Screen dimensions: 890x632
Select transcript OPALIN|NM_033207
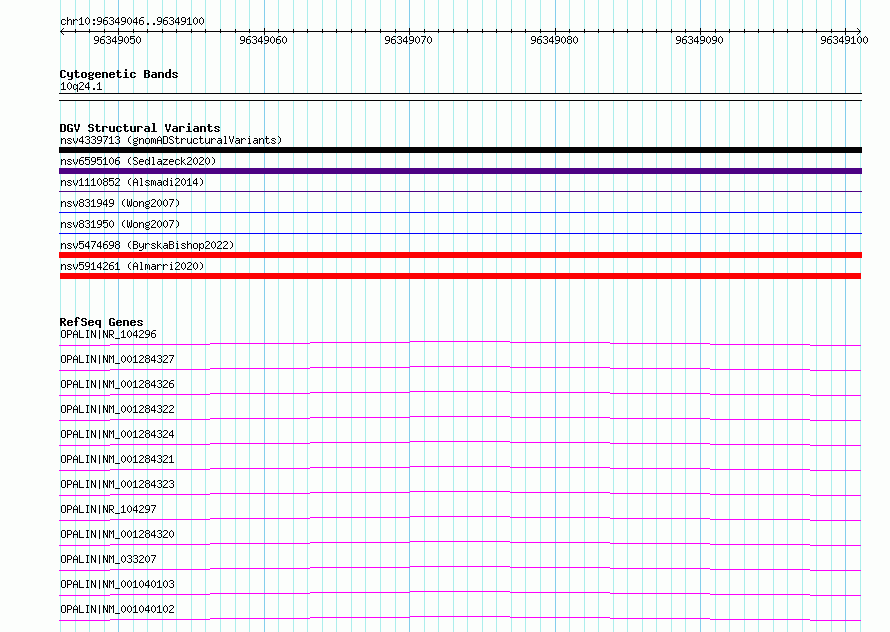[108, 559]
